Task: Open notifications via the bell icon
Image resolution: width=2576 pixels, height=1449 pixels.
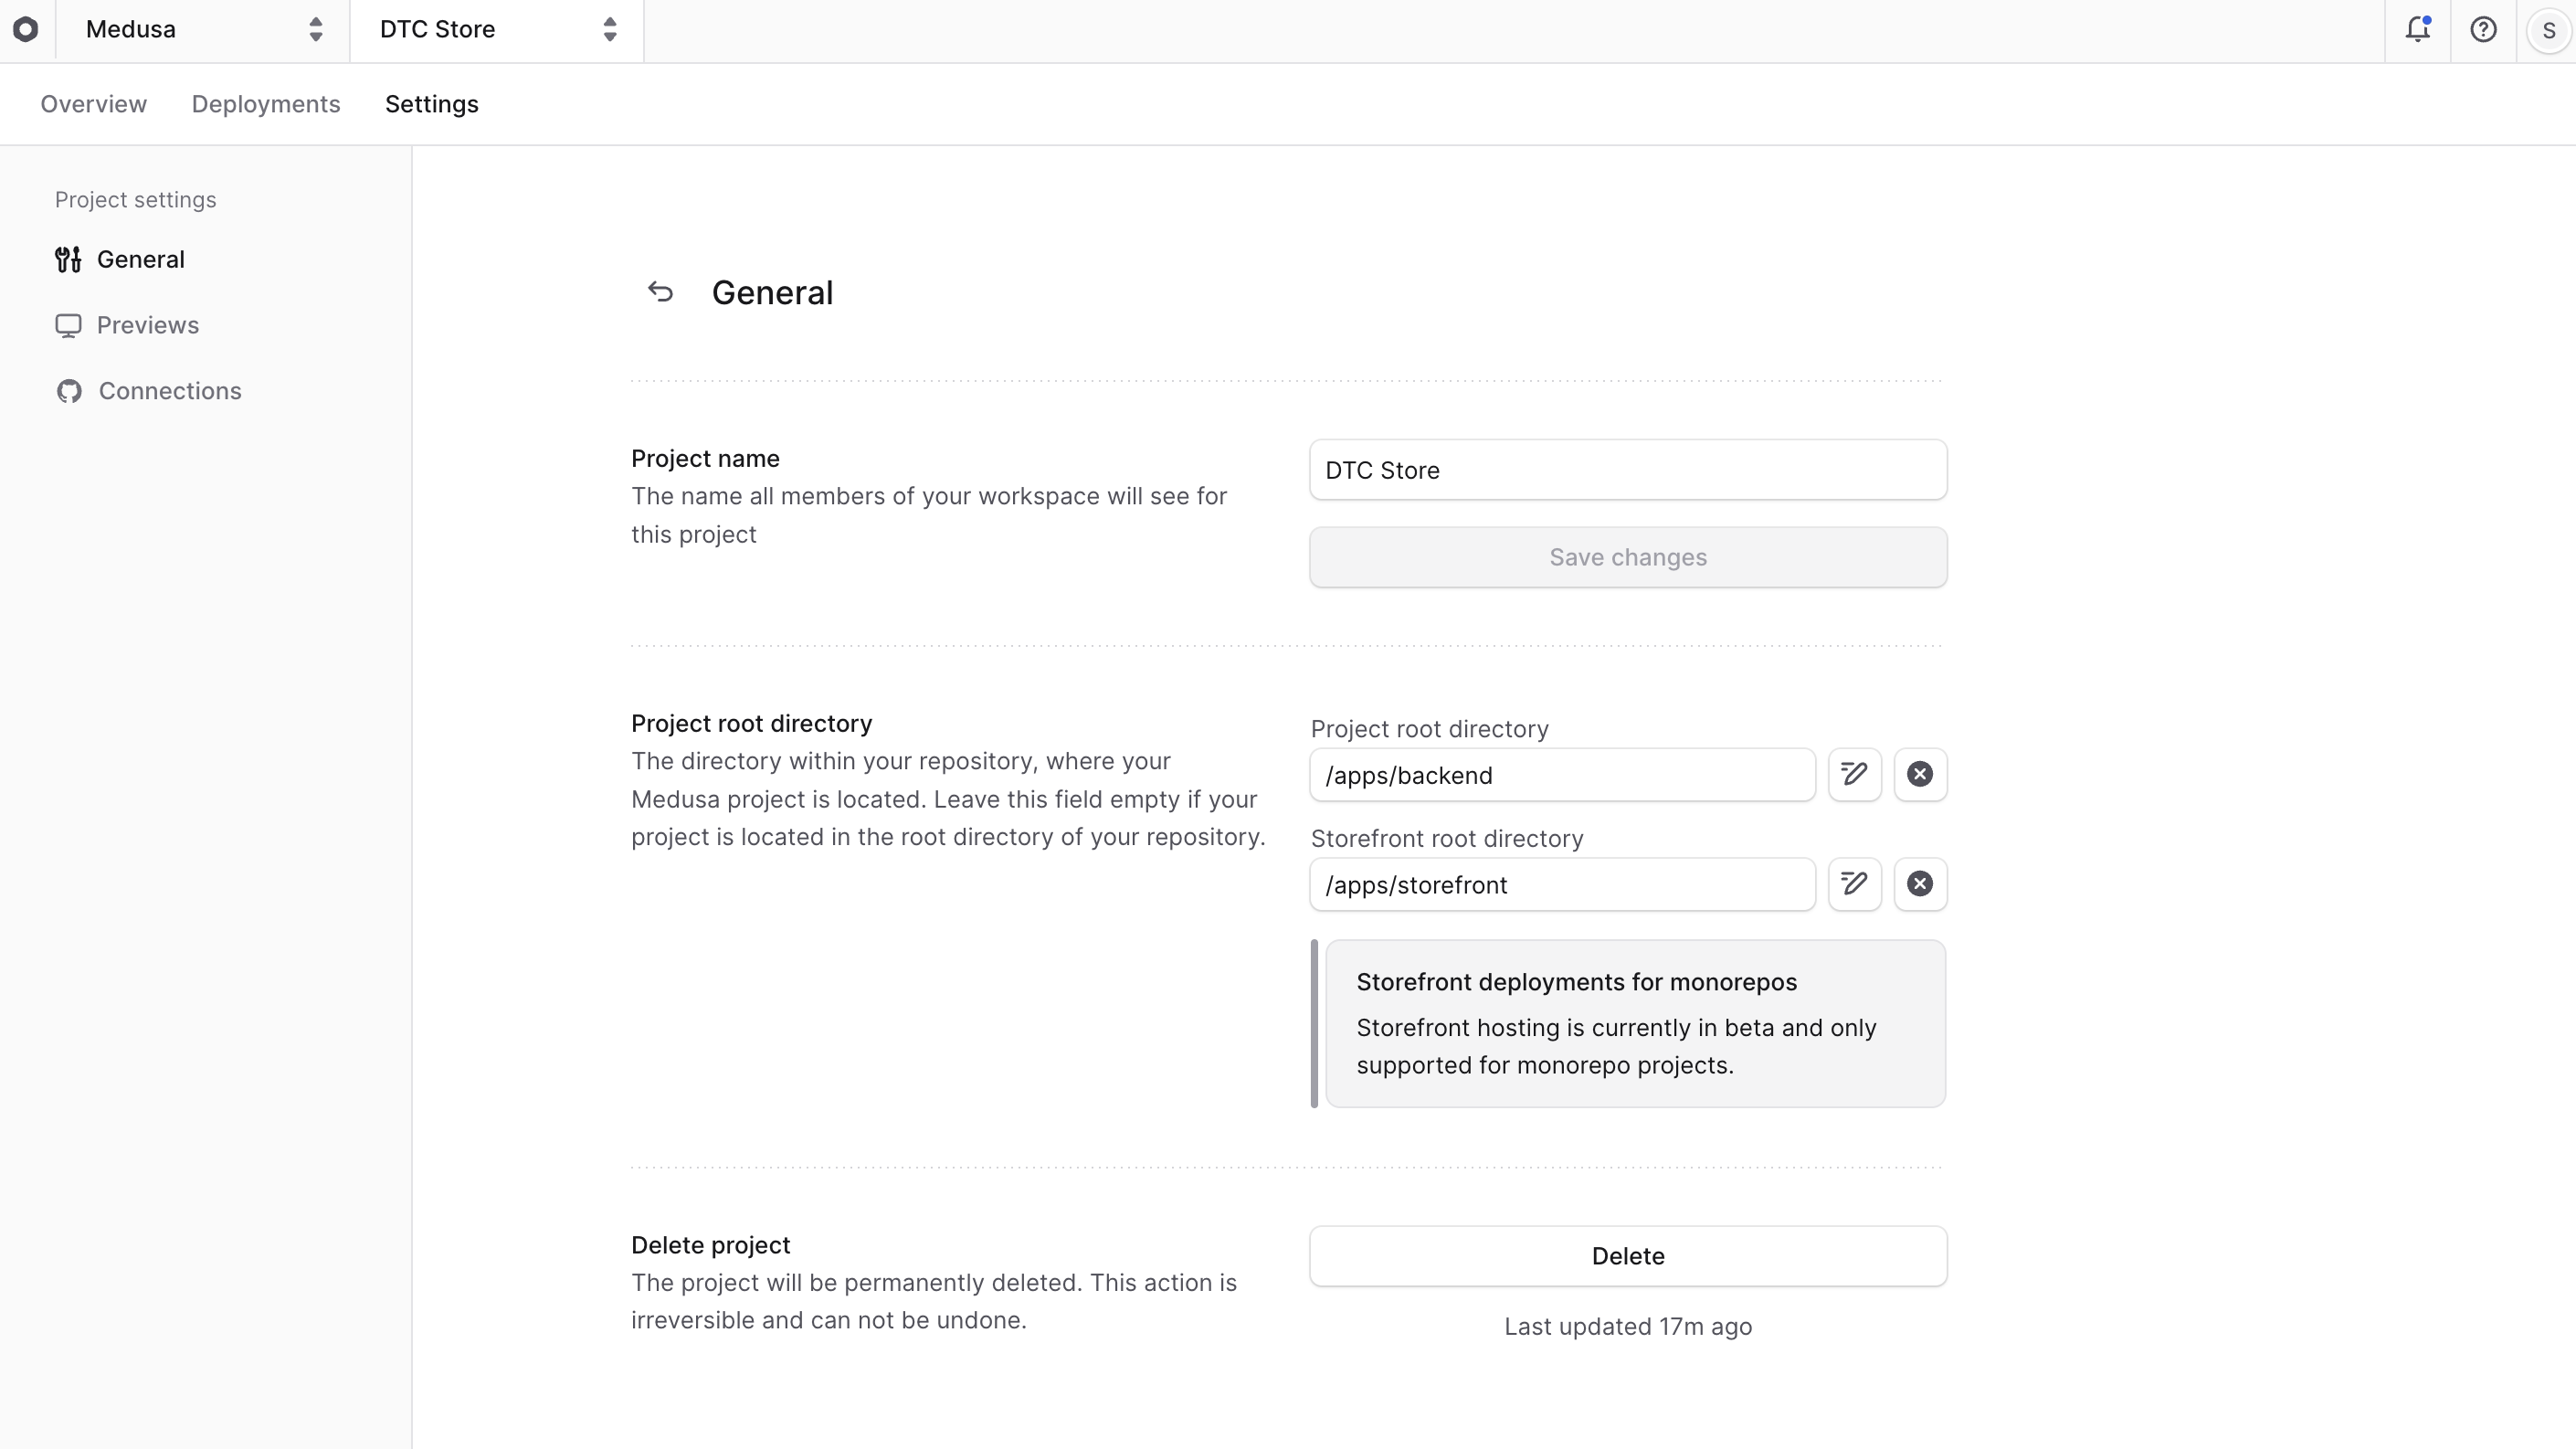Action: 2419,30
